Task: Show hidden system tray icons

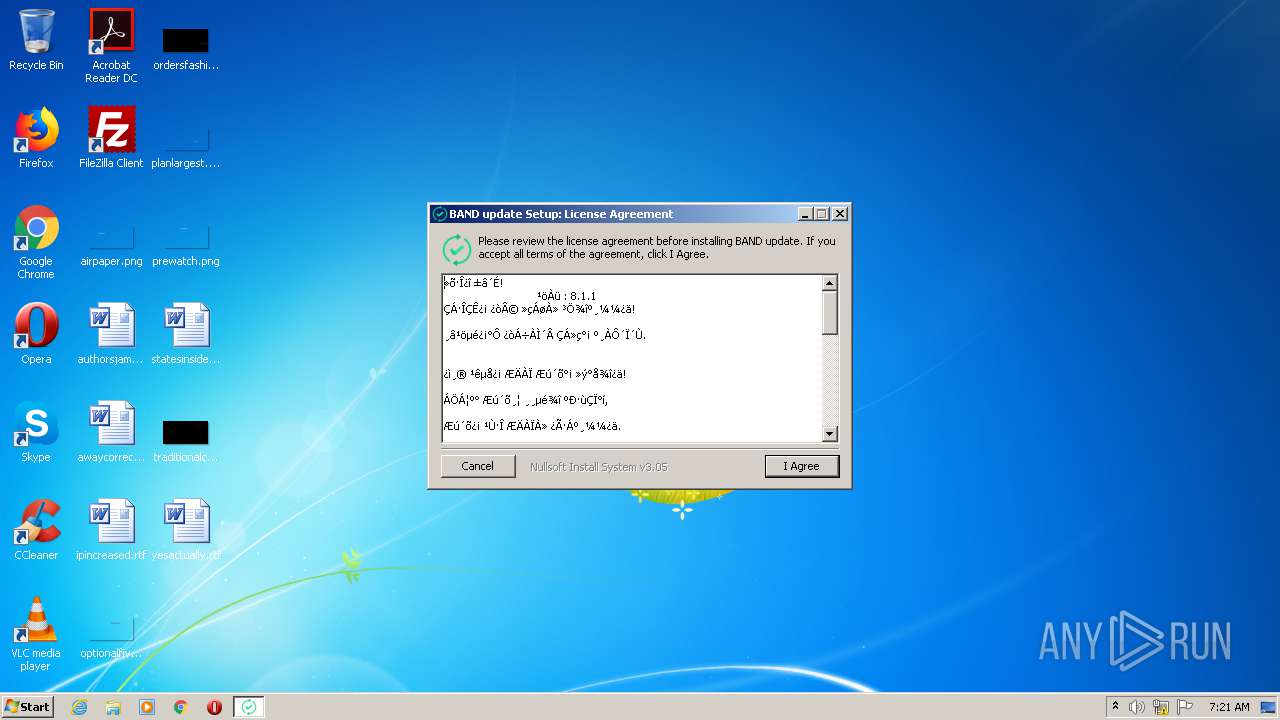Action: coord(1115,707)
